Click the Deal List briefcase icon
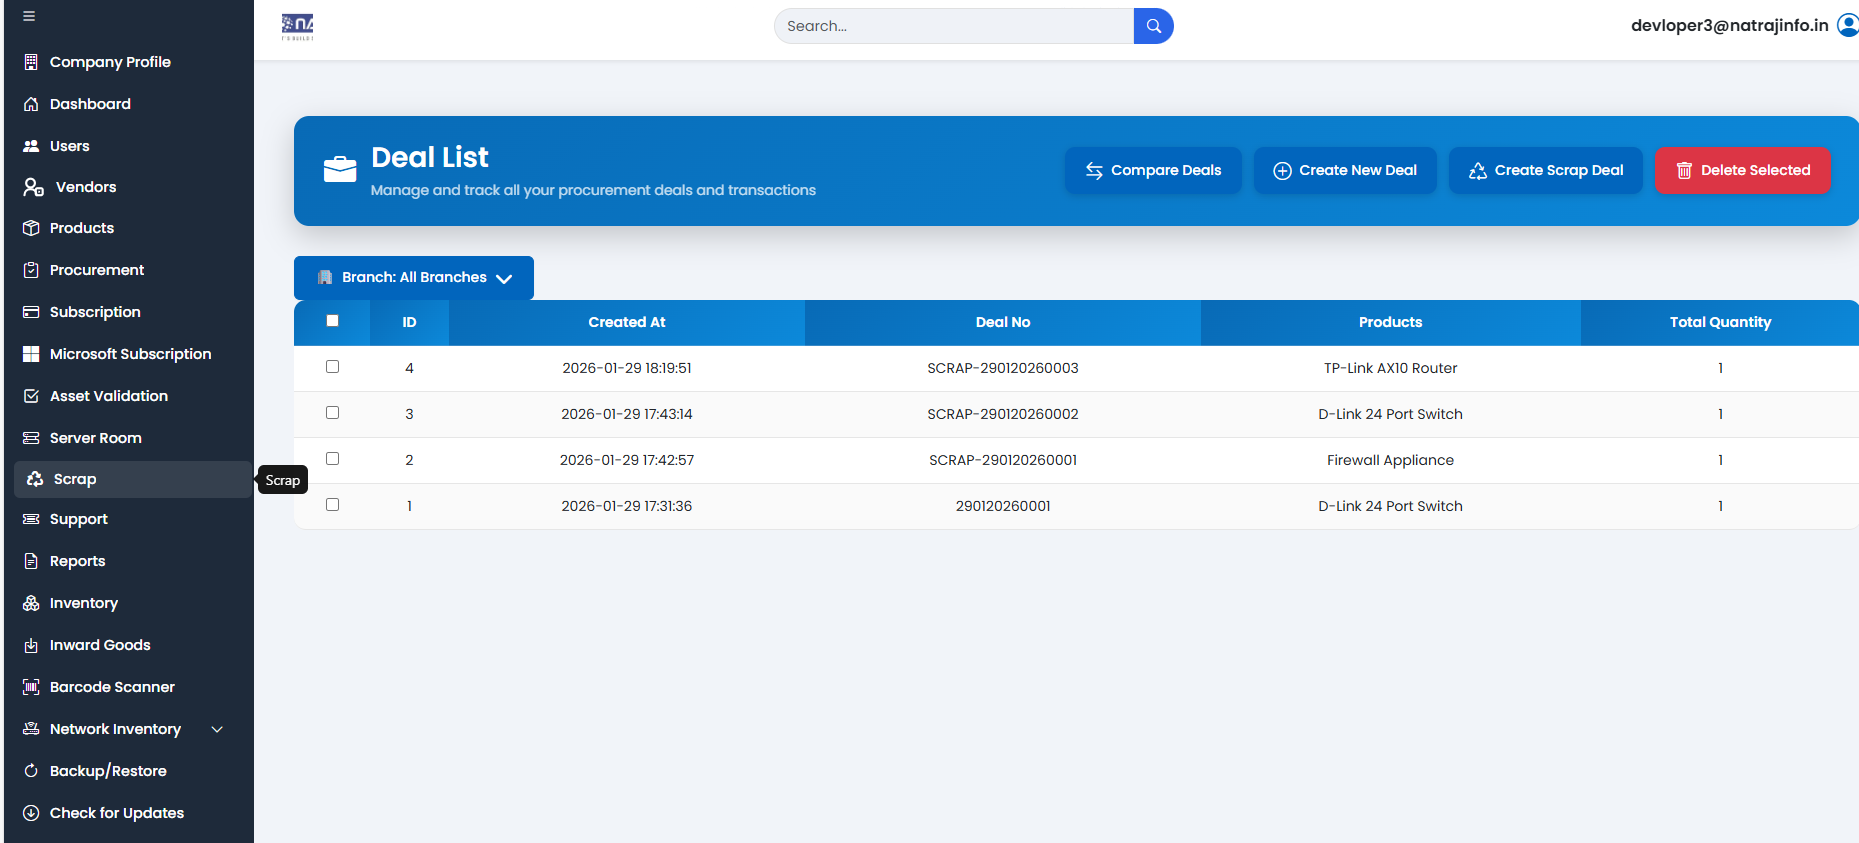The height and width of the screenshot is (843, 1859). [x=340, y=170]
